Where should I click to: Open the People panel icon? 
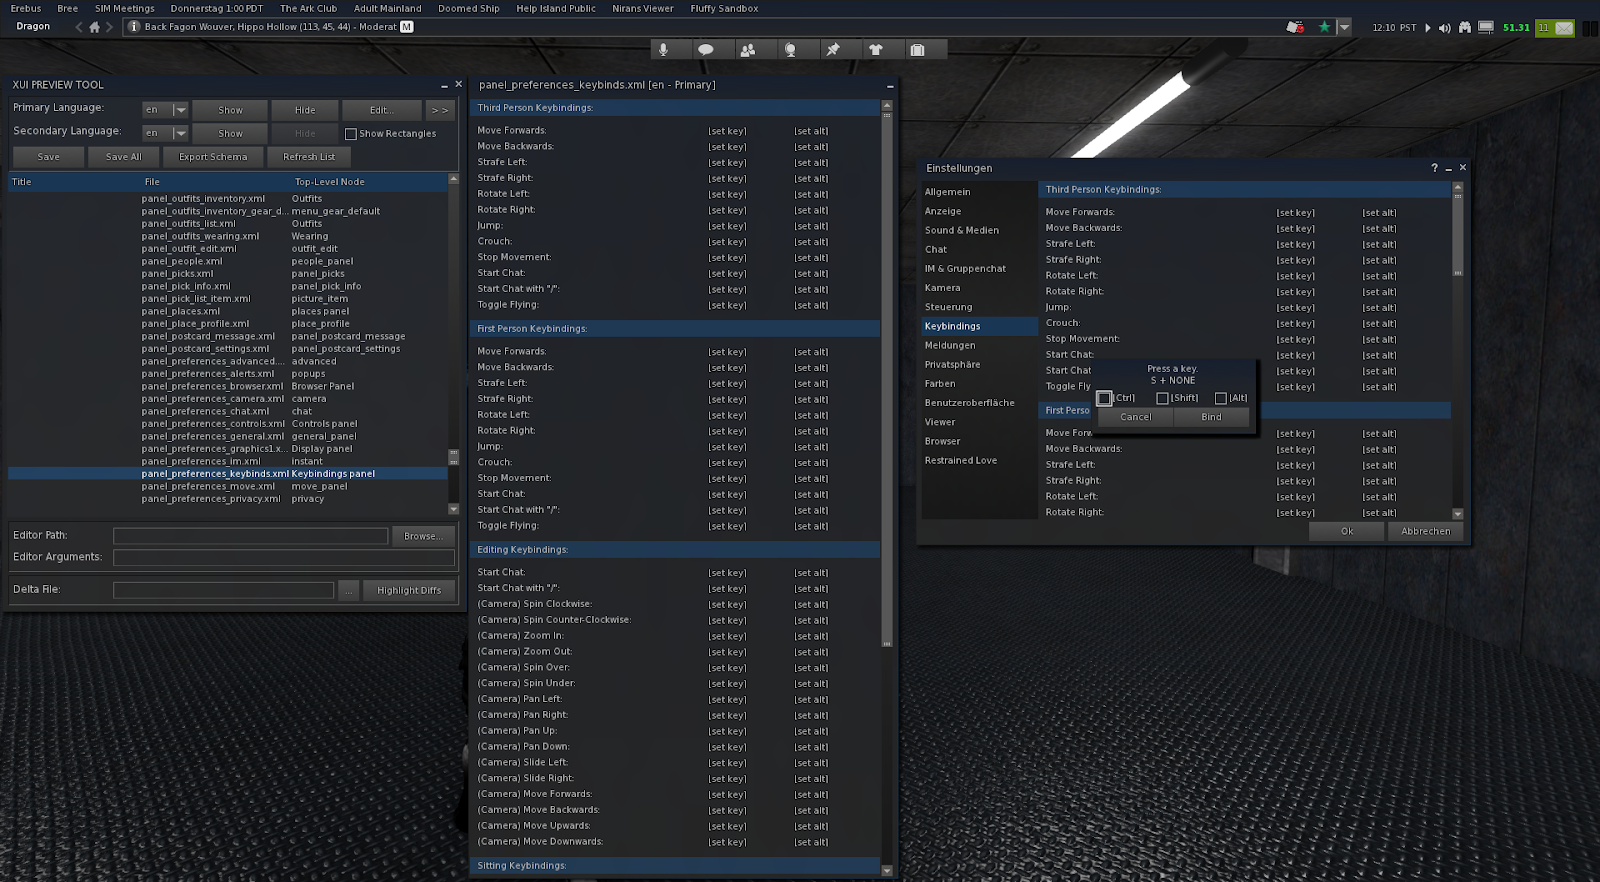pos(748,50)
